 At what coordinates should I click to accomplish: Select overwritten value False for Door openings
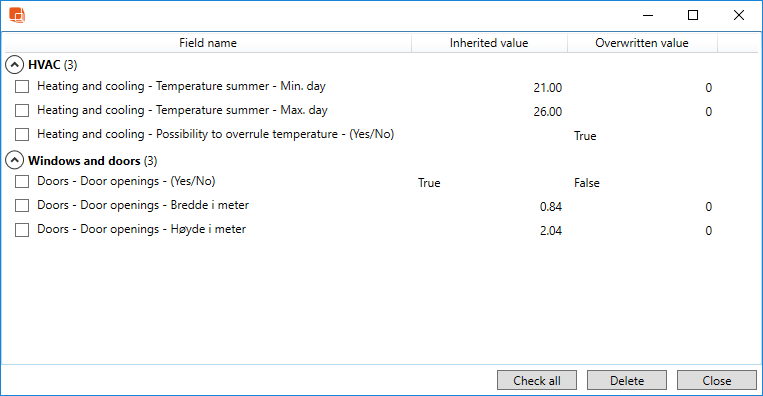[x=586, y=183]
